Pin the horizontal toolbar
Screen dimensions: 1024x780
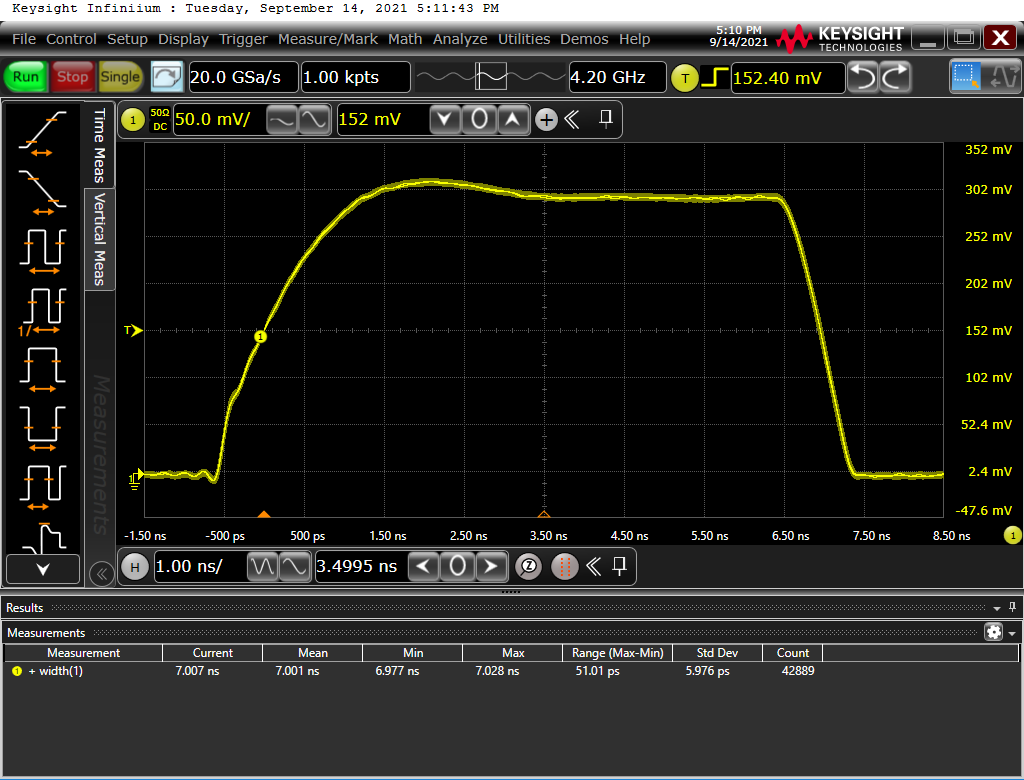620,567
